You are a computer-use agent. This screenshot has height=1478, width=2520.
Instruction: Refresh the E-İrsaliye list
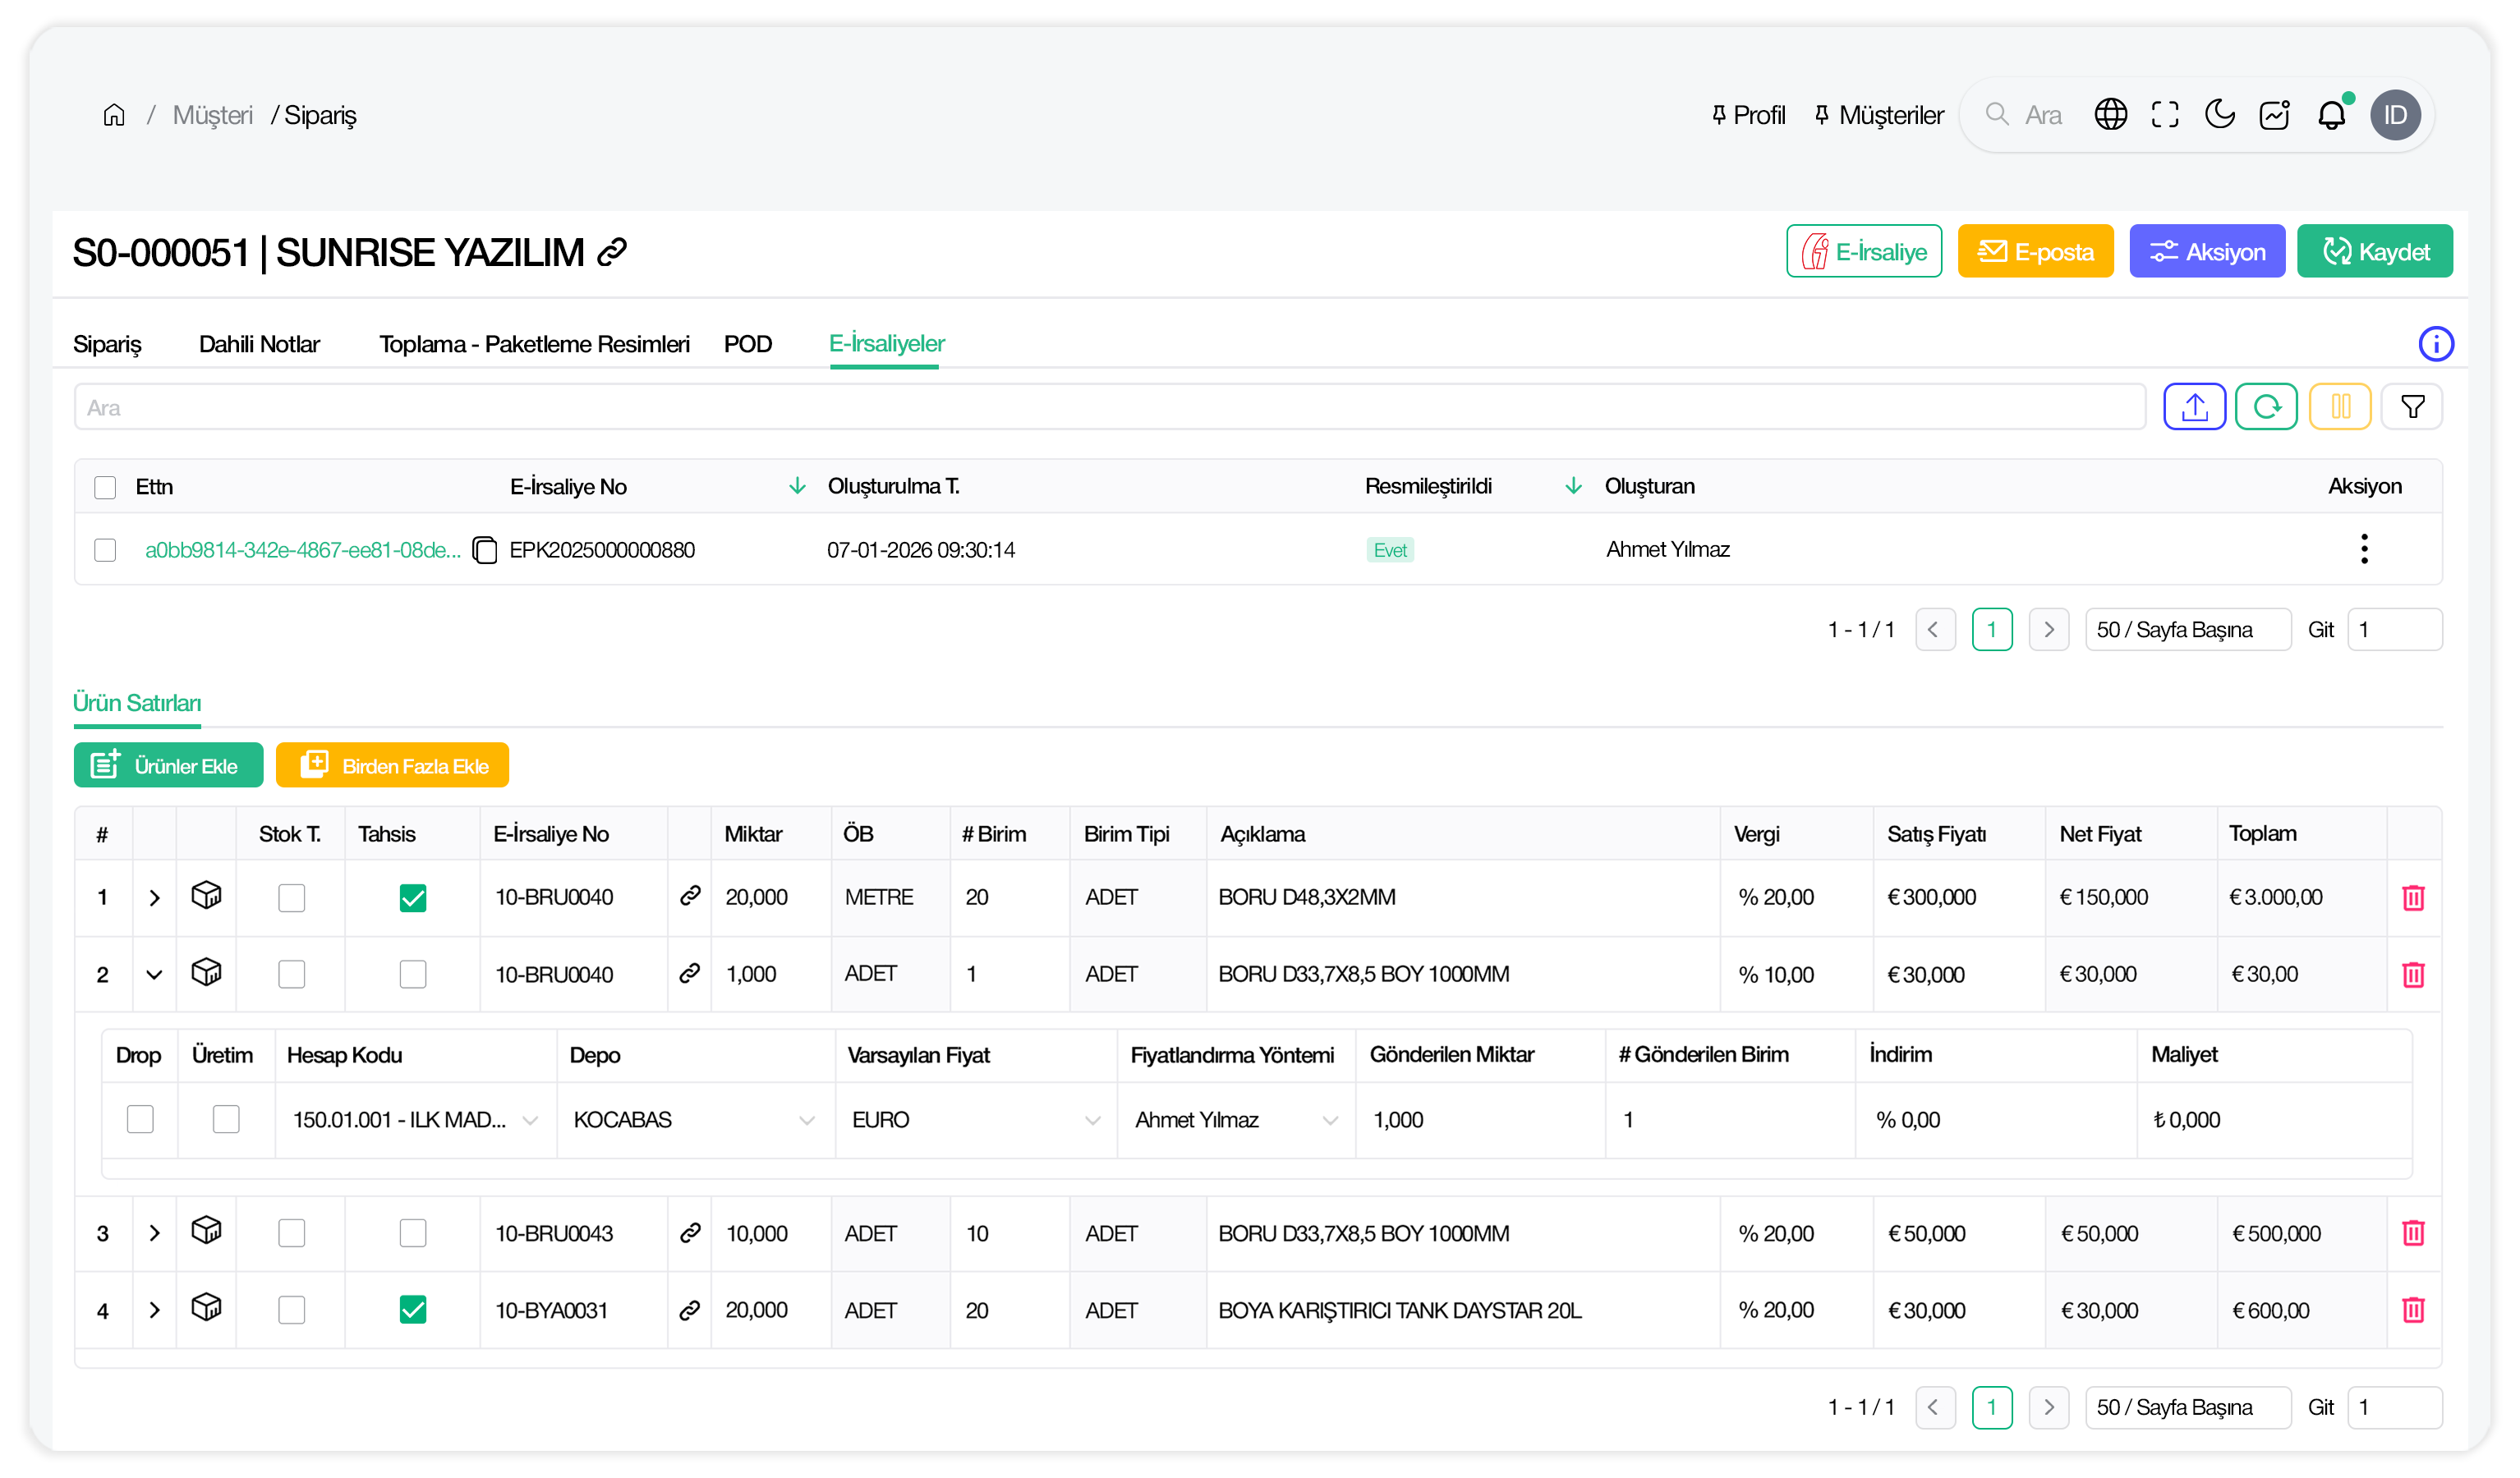coord(2266,407)
